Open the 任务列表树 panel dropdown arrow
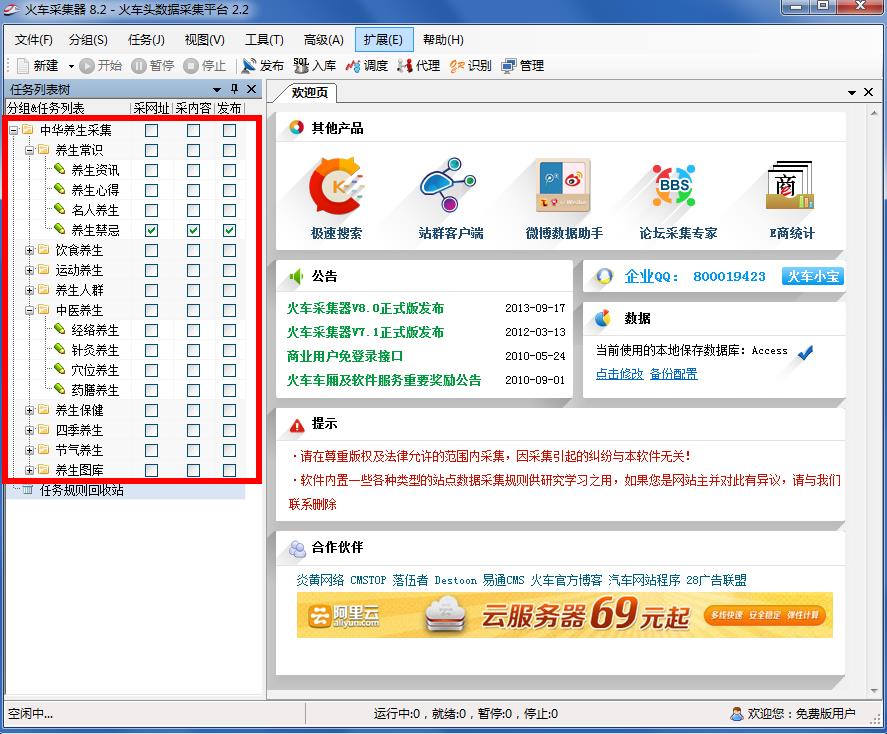Image resolution: width=887 pixels, height=734 pixels. pos(217,89)
